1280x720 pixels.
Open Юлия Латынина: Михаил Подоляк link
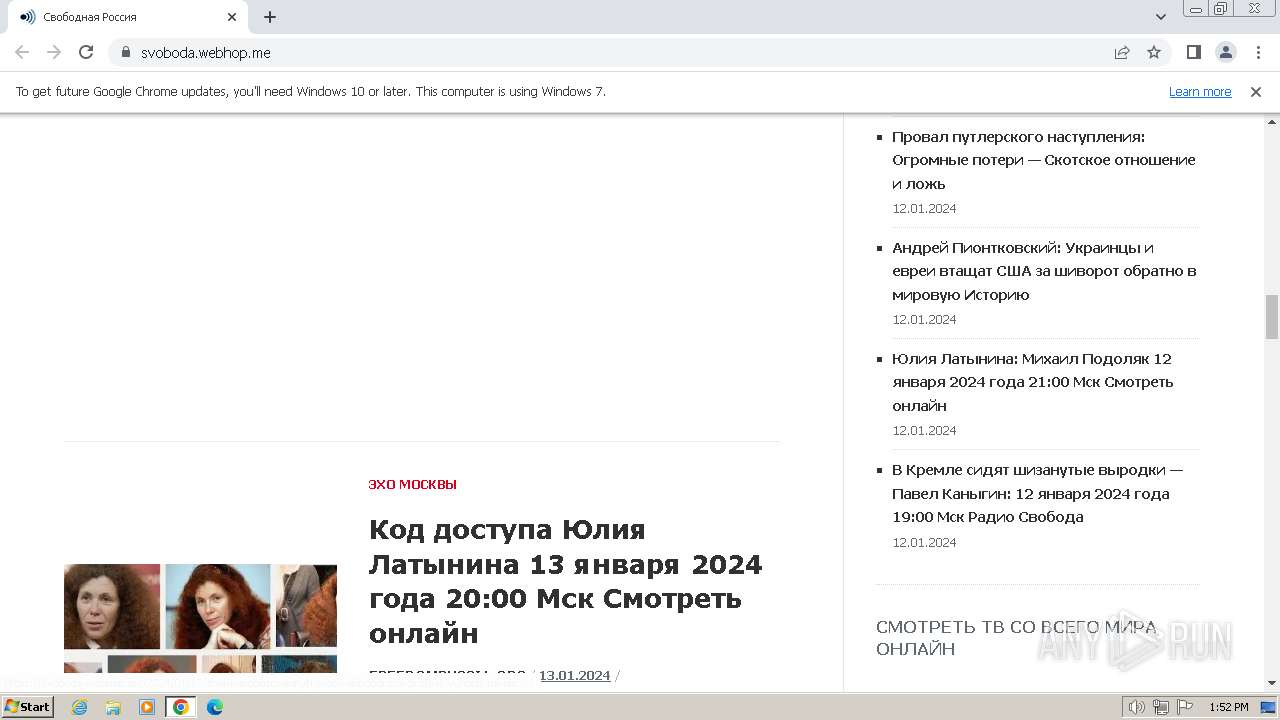(x=1033, y=382)
